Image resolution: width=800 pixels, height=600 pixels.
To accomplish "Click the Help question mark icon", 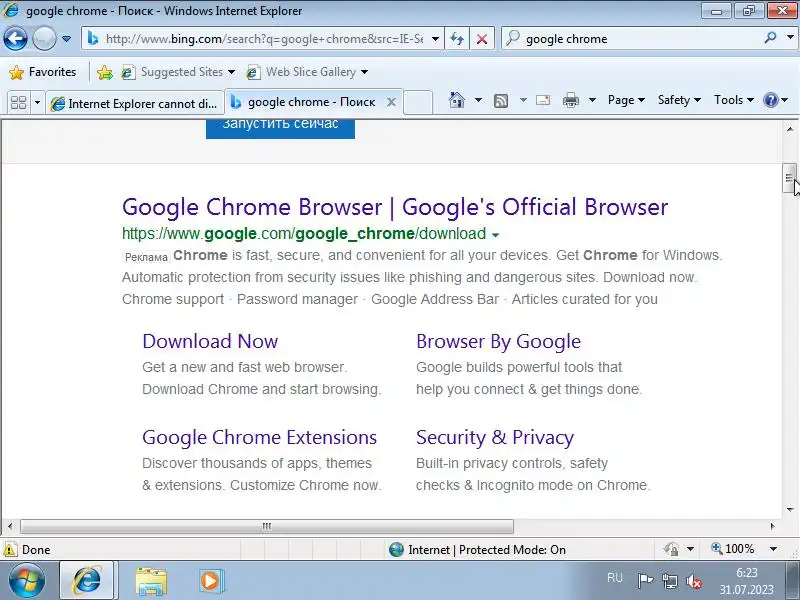I will pos(770,100).
